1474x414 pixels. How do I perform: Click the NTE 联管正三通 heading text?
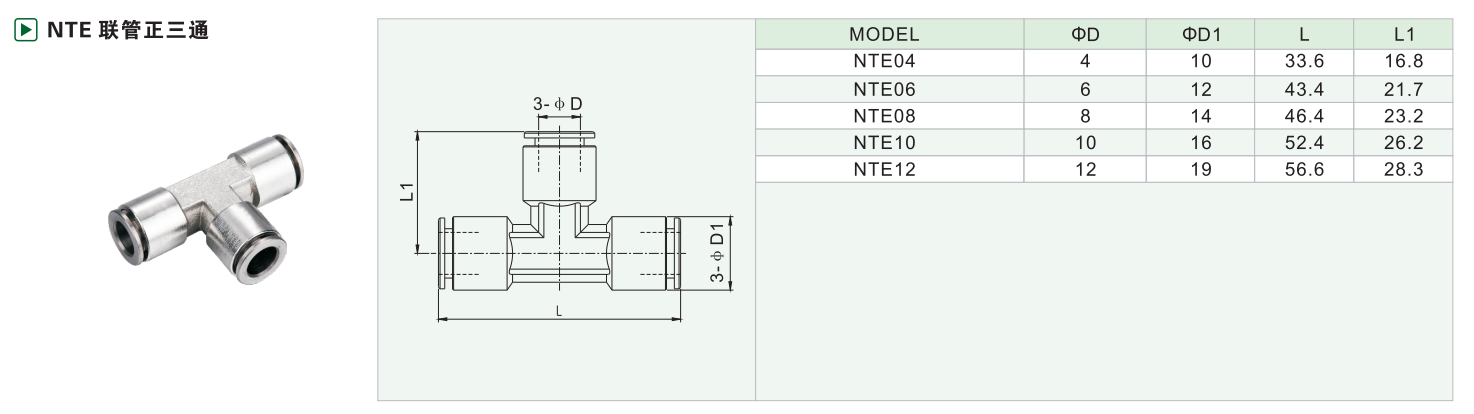click(x=127, y=30)
